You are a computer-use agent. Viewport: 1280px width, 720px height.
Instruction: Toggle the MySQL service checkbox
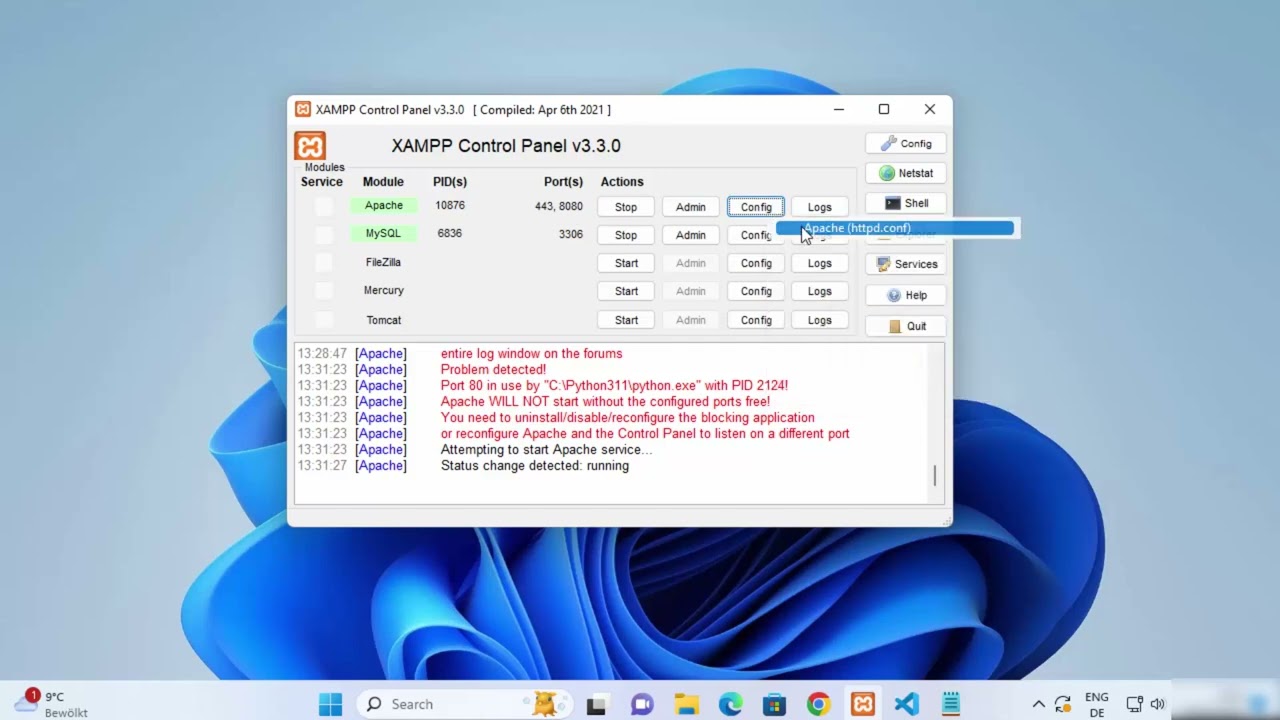[x=323, y=234]
